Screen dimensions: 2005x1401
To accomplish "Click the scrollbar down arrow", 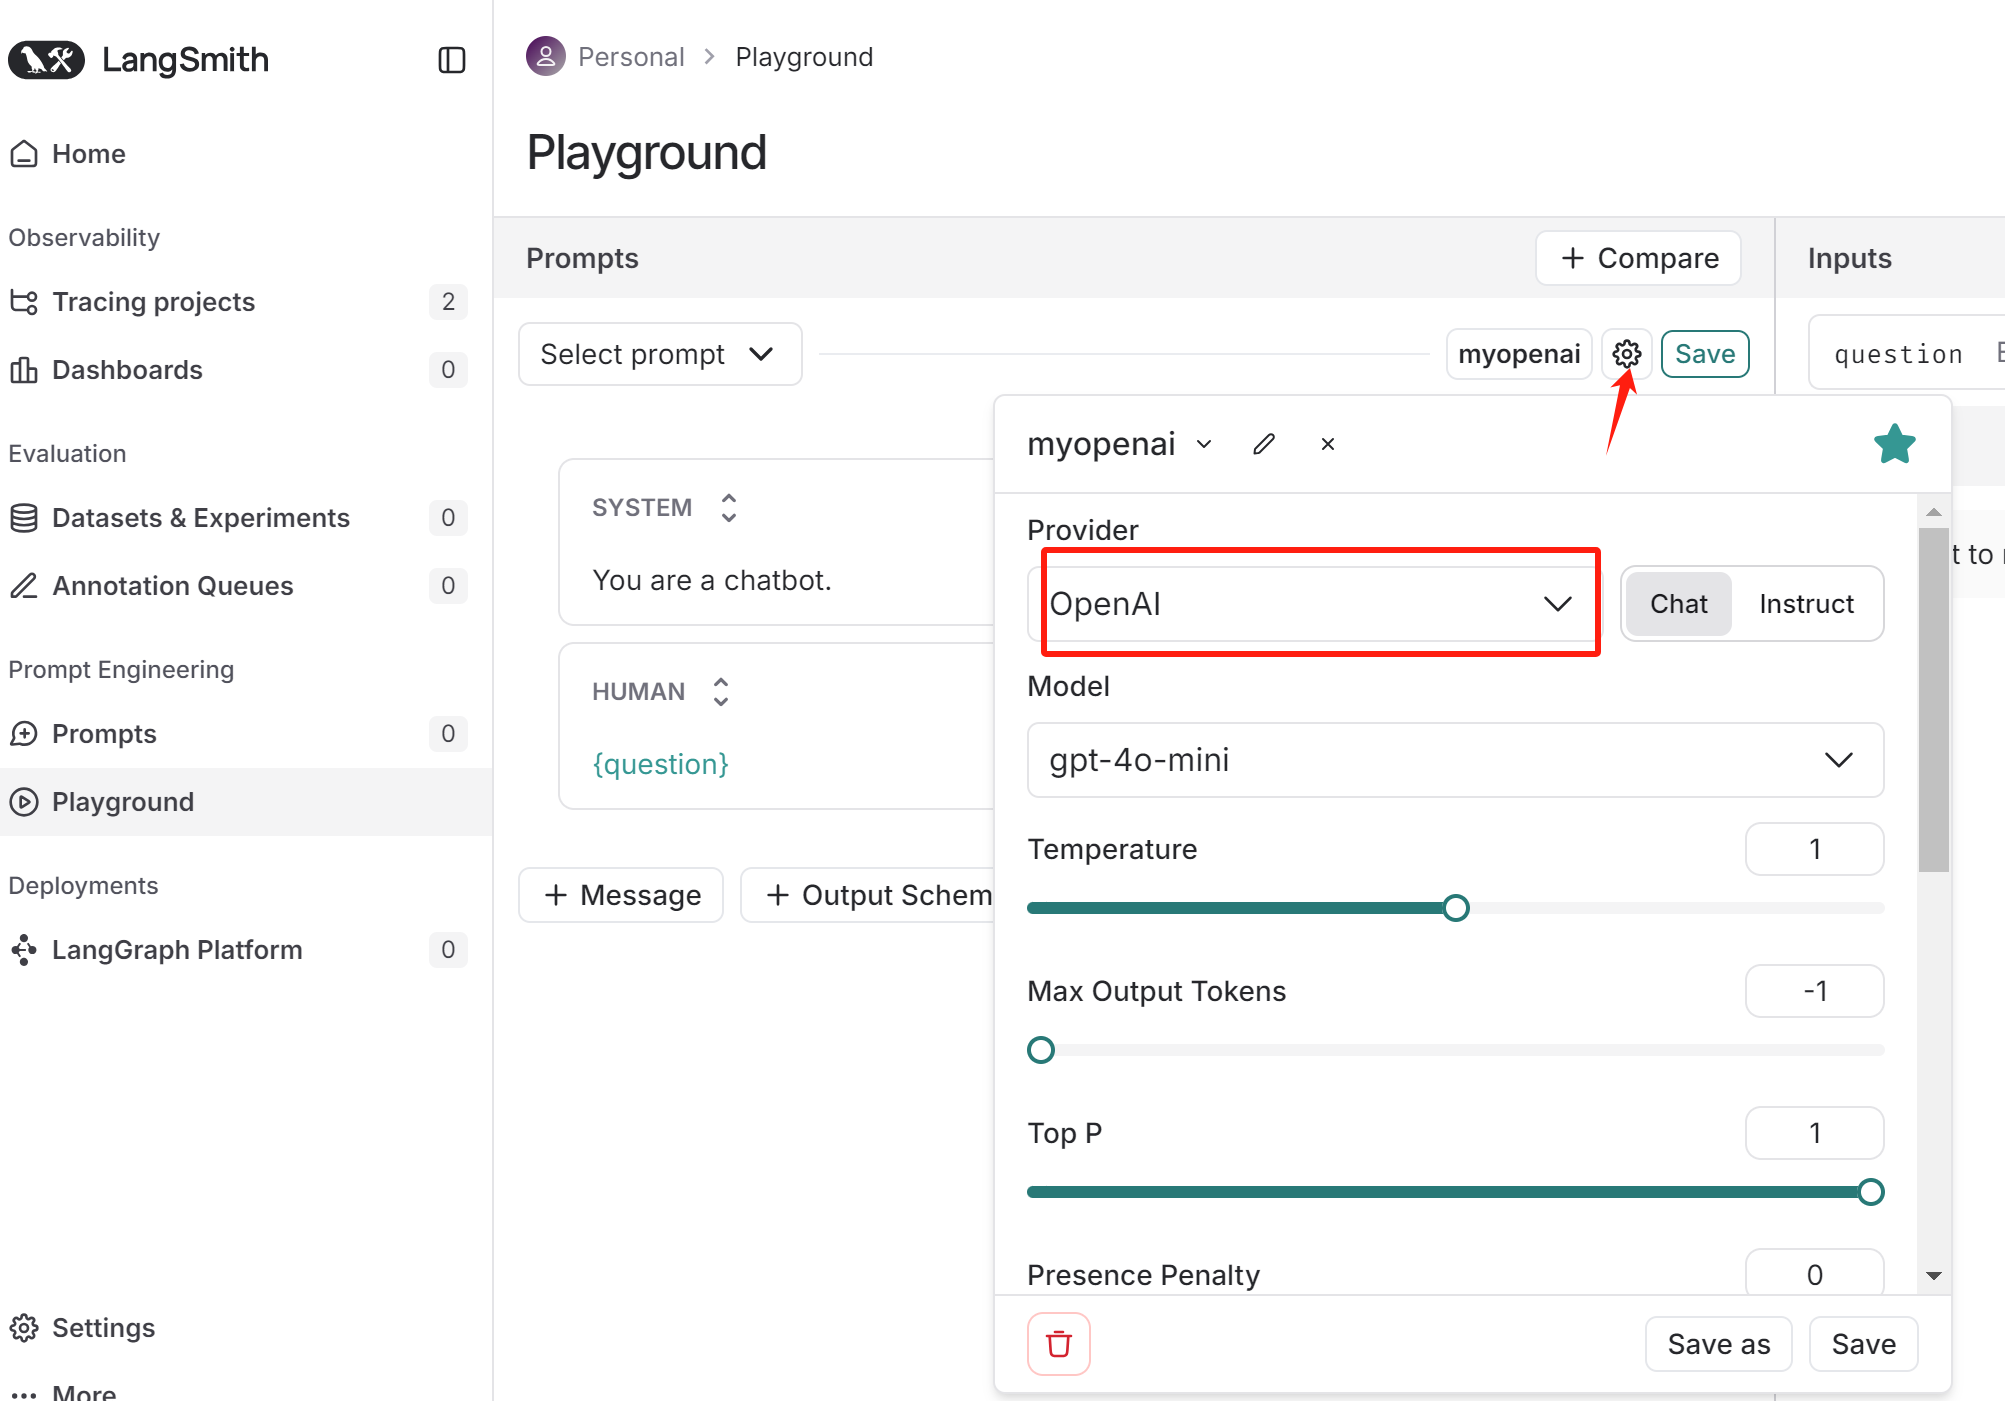I will click(1934, 1276).
